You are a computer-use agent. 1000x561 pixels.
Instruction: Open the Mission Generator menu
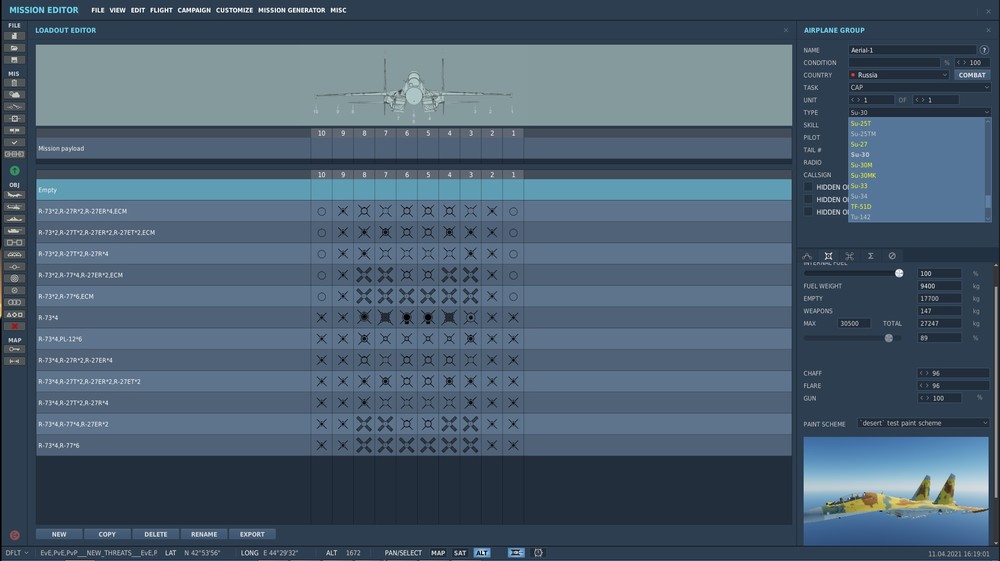pyautogui.click(x=291, y=10)
